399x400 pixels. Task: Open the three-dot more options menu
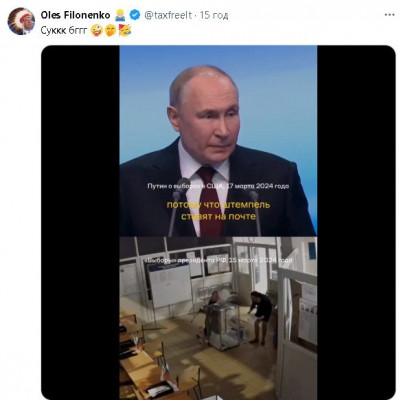click(x=389, y=15)
